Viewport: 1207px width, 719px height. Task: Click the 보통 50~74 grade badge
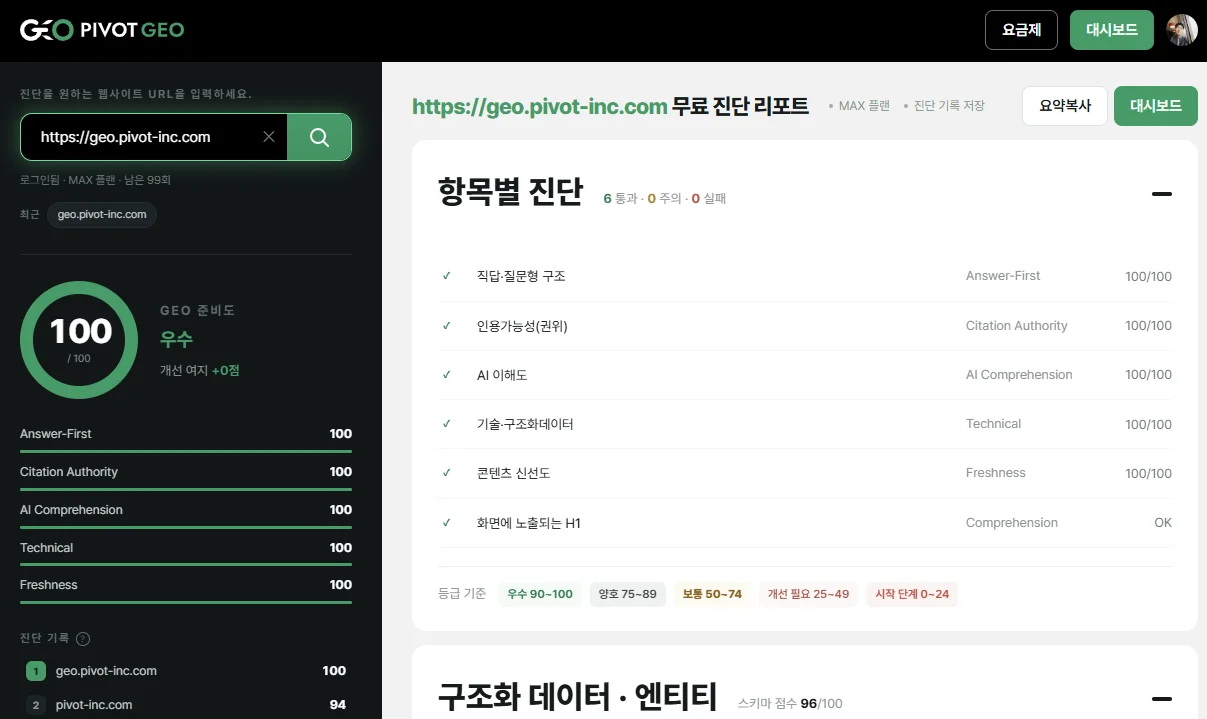click(x=712, y=594)
